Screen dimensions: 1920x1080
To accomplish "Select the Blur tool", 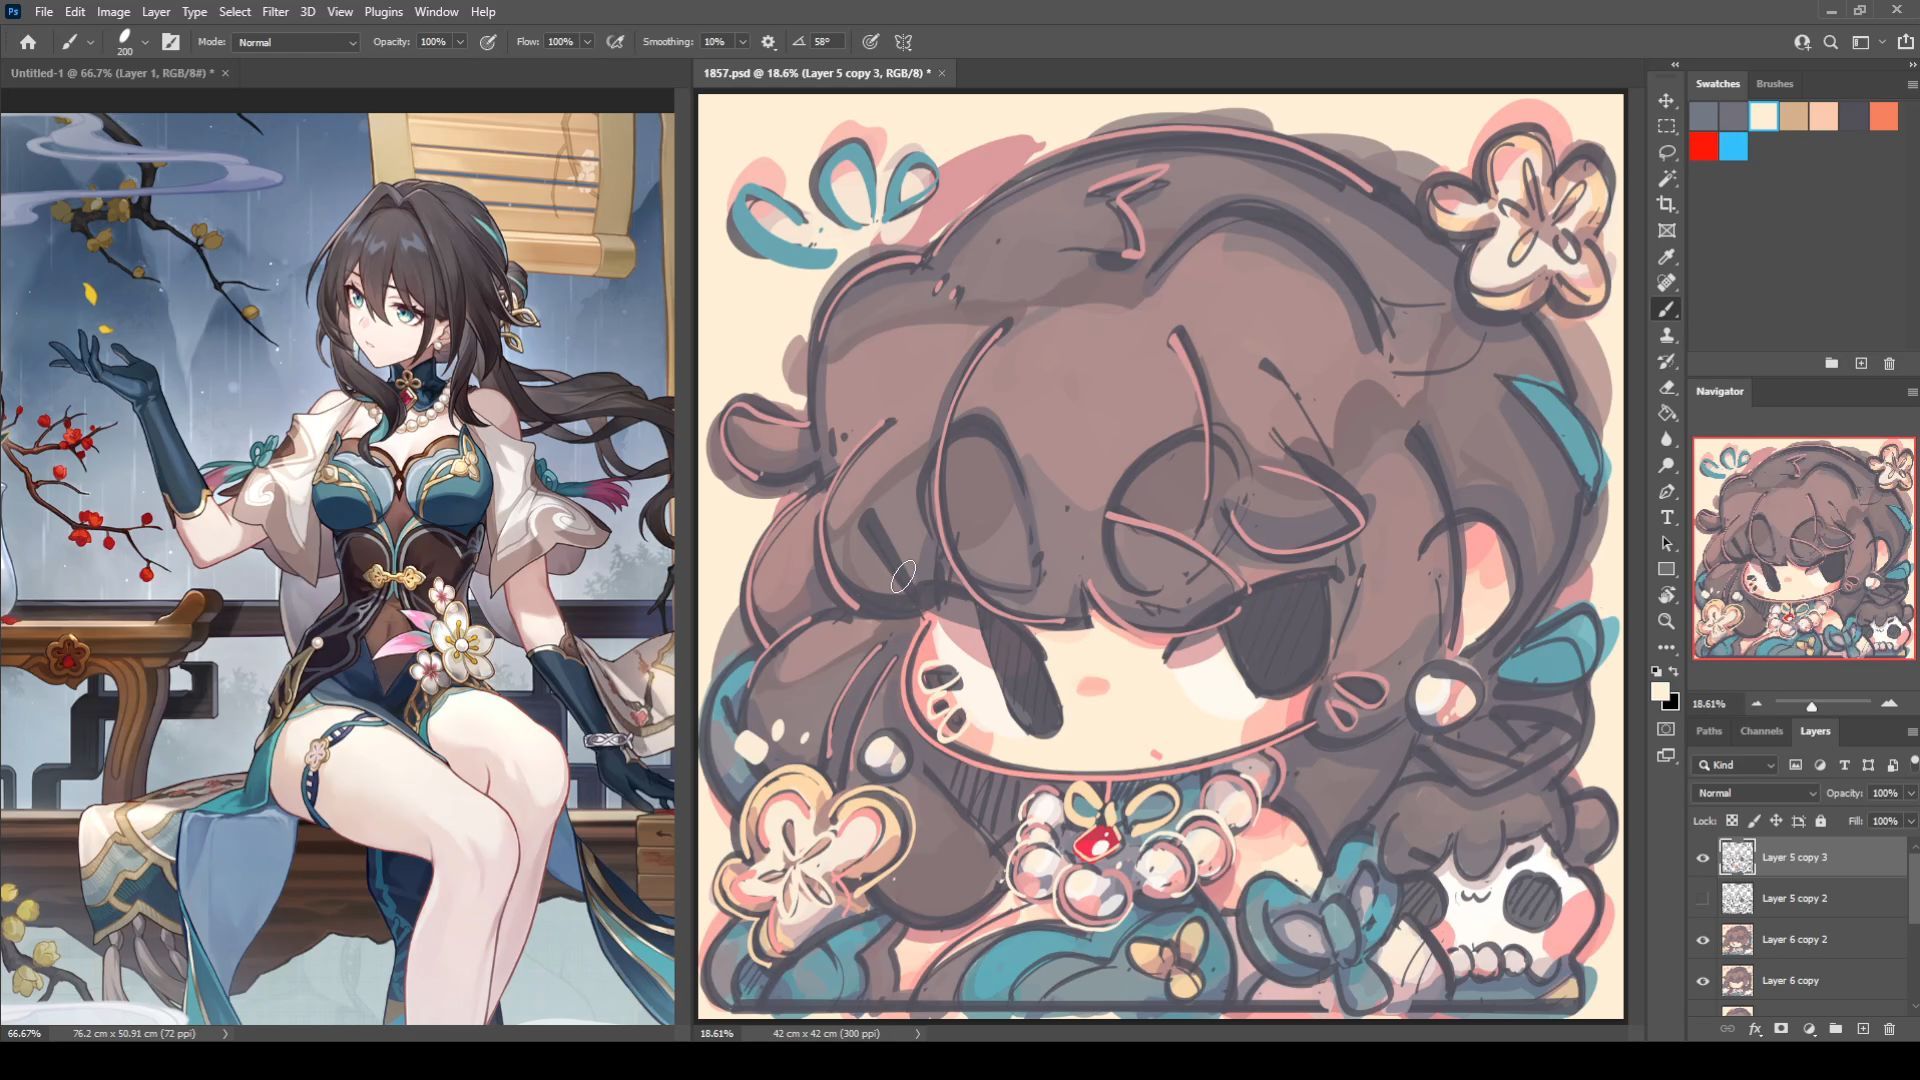I will tap(1666, 440).
